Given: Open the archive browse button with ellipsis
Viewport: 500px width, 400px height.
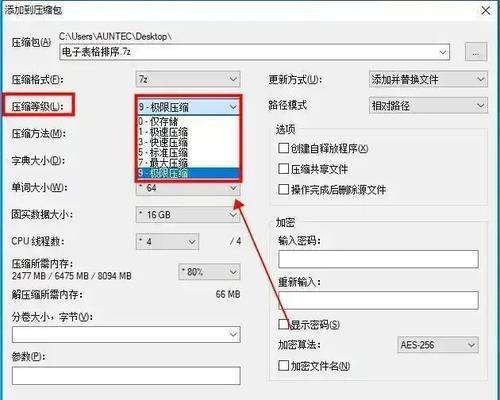Looking at the screenshot, I should (476, 52).
